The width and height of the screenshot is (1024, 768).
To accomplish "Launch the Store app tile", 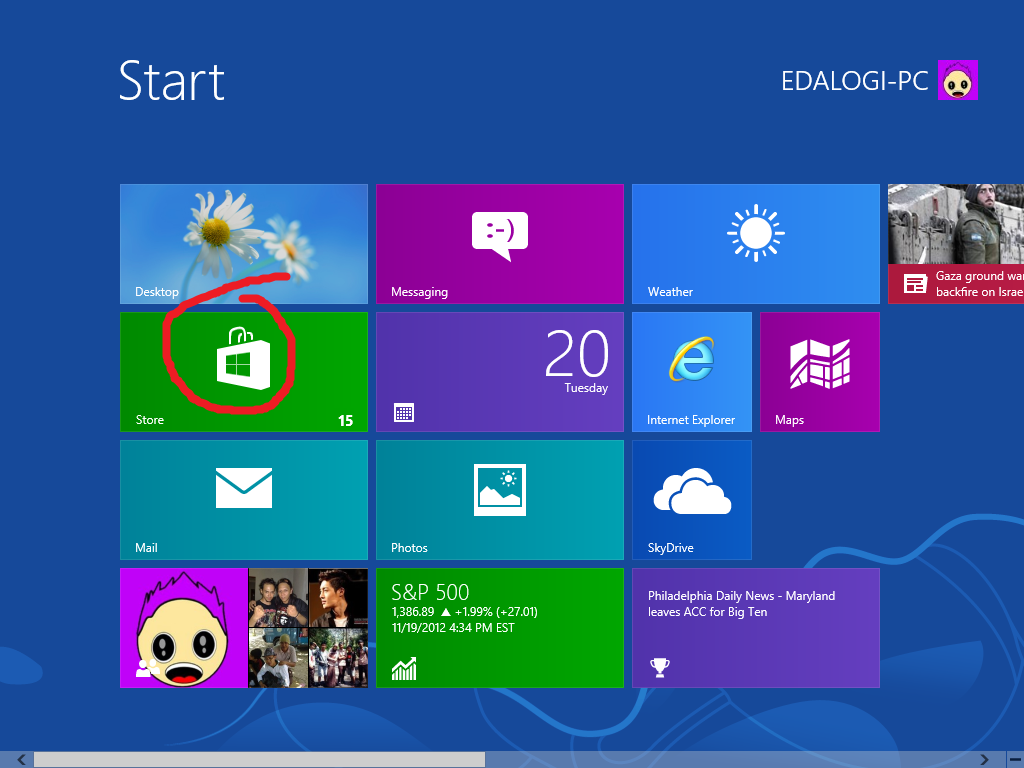I will click(244, 372).
